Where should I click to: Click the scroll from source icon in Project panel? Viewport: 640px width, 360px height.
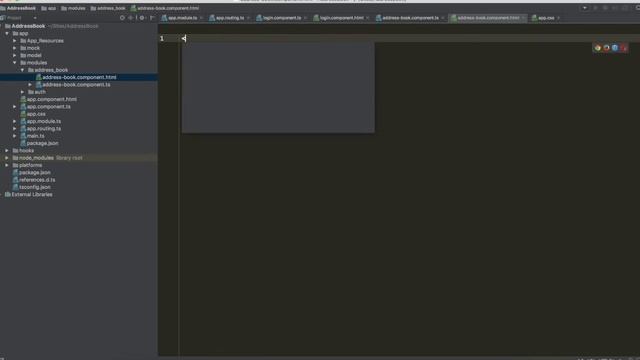click(122, 18)
